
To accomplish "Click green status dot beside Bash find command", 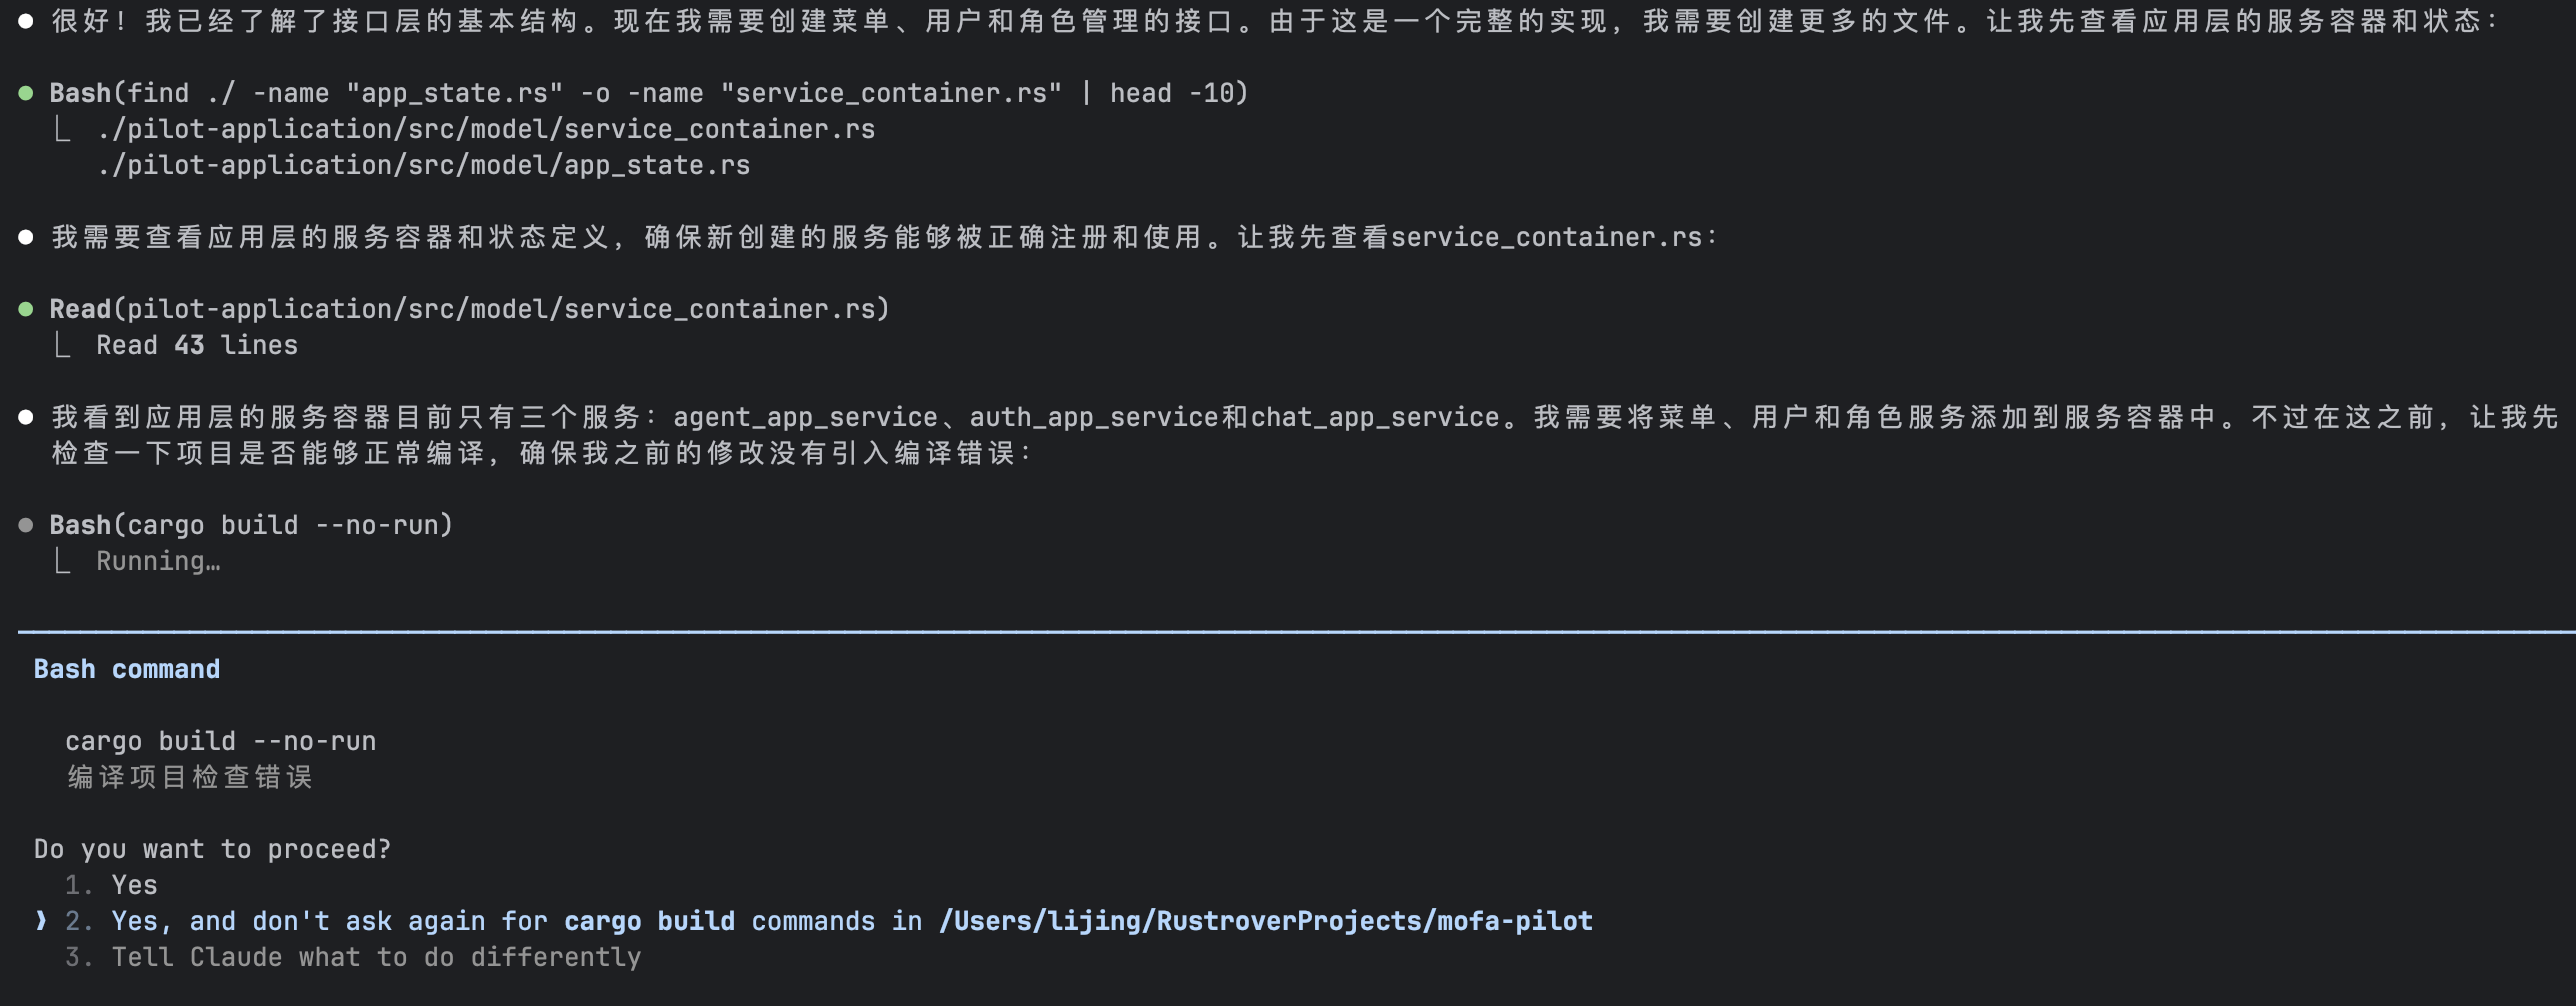I will [26, 94].
